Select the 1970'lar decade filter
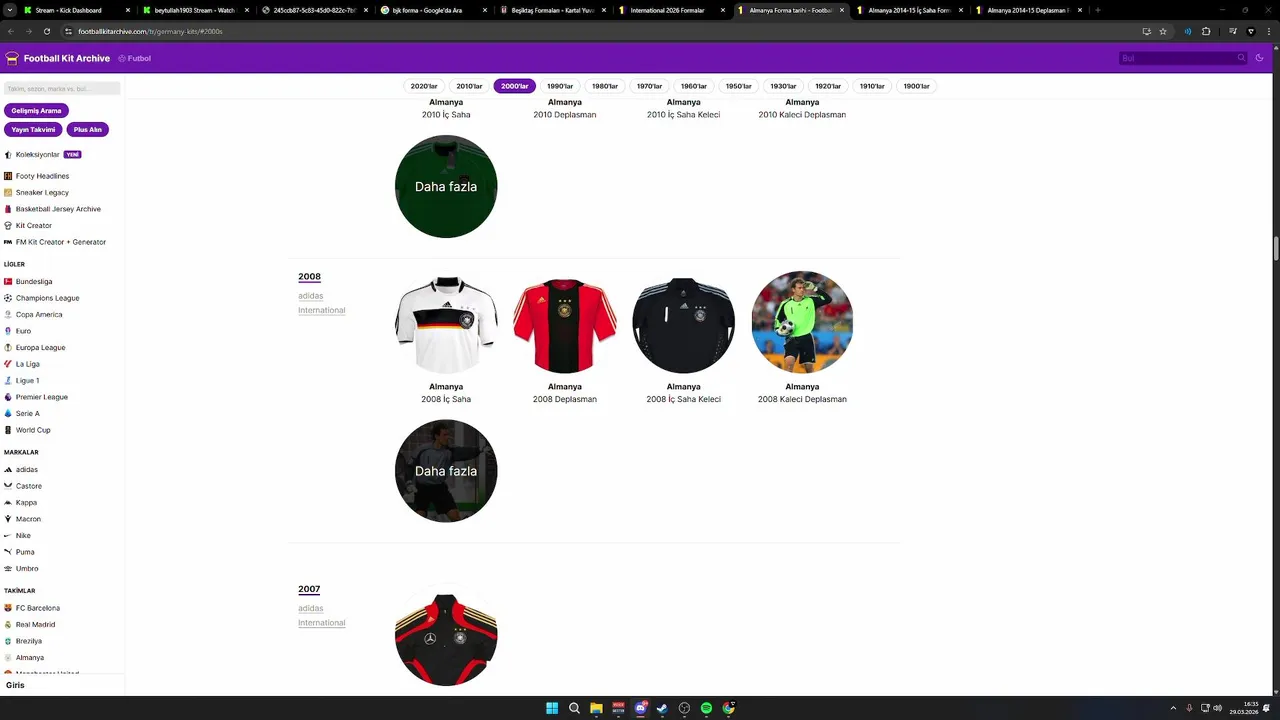The width and height of the screenshot is (1280, 720). pyautogui.click(x=650, y=86)
